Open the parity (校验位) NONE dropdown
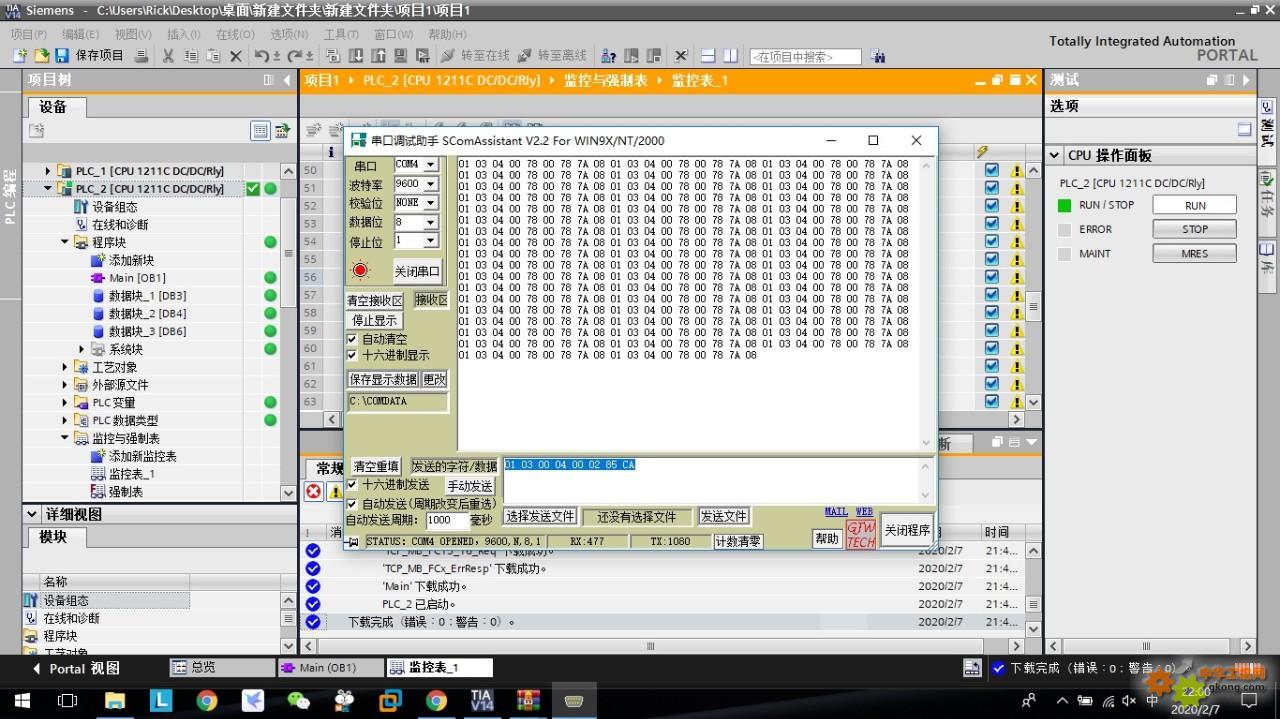Image resolution: width=1280 pixels, height=719 pixels. pyautogui.click(x=430, y=203)
